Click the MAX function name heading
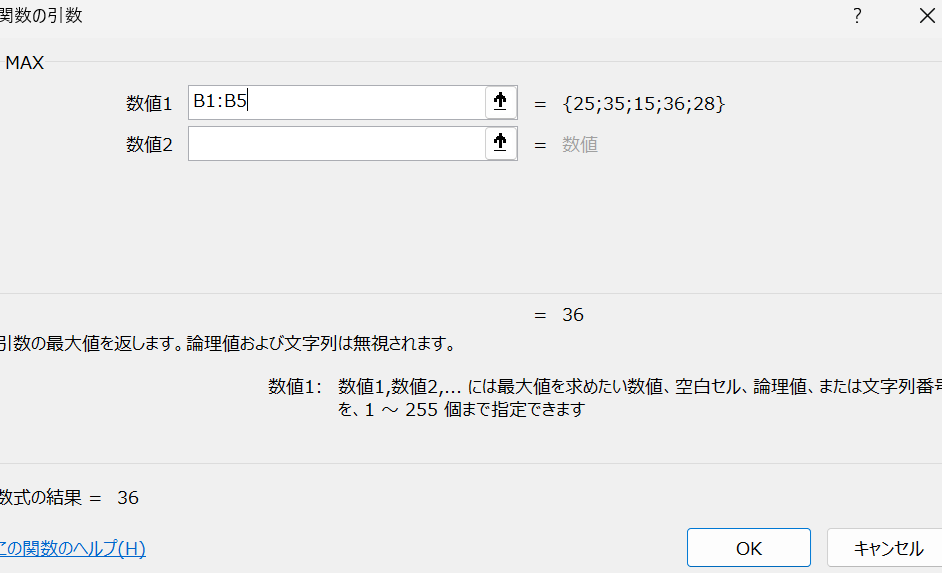The height and width of the screenshot is (573, 942). (x=25, y=63)
